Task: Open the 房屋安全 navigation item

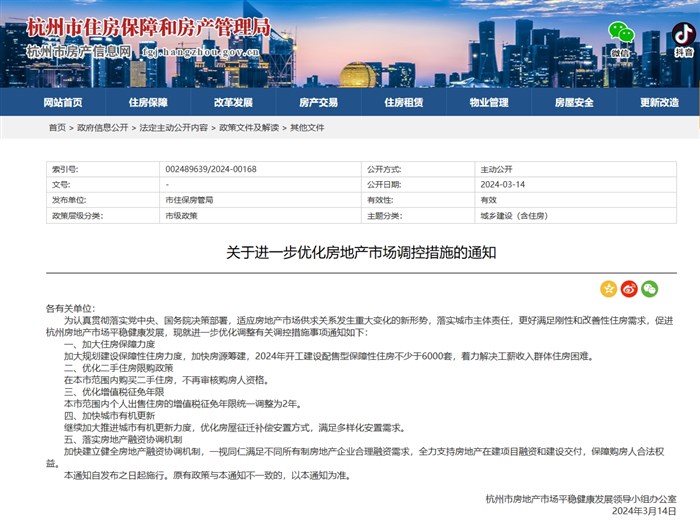Action: [x=575, y=102]
